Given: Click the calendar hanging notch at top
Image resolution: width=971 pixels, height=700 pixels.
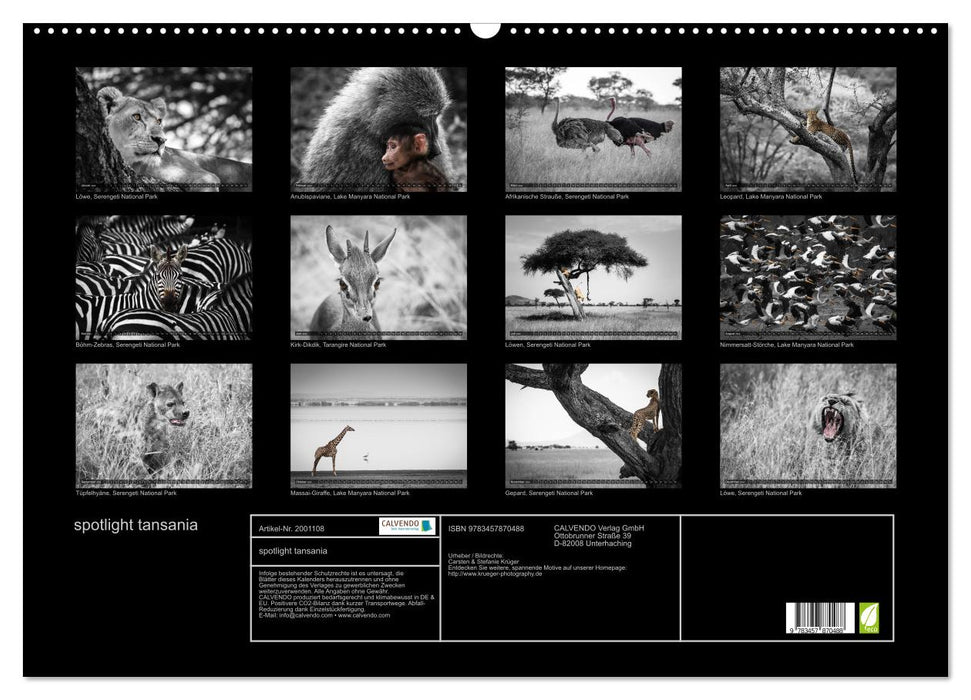Looking at the screenshot, I should (485, 28).
